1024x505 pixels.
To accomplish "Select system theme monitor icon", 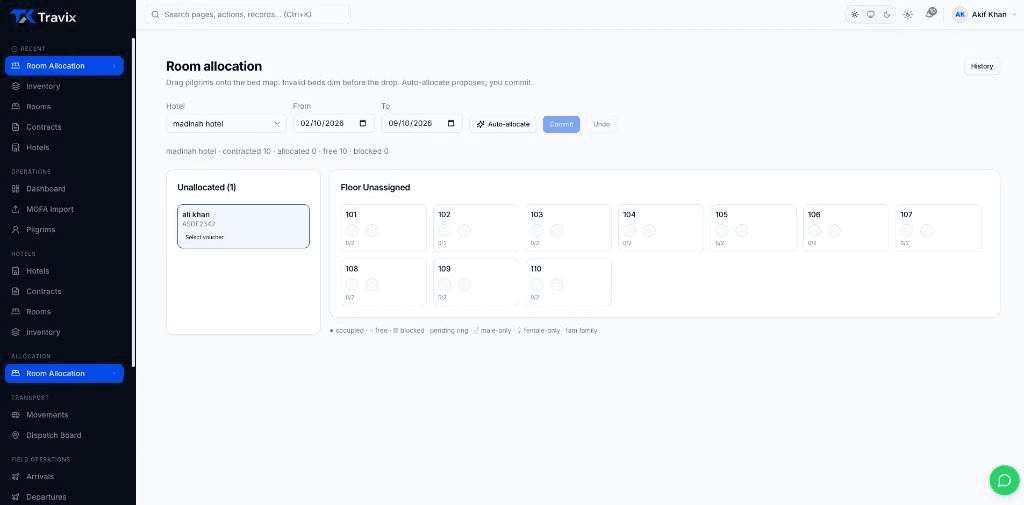I will [871, 14].
